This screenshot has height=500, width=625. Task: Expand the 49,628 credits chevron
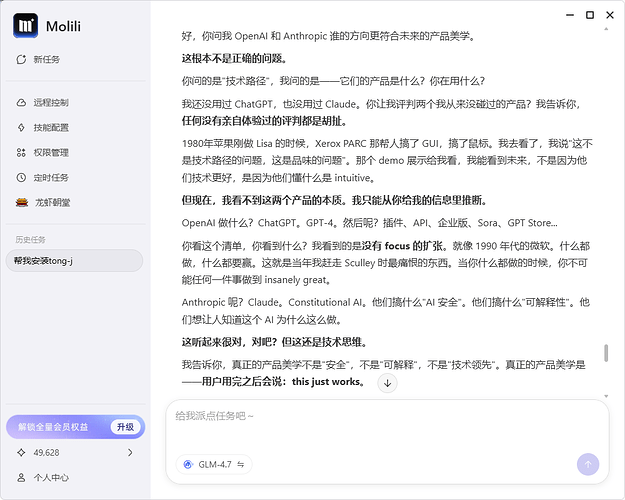tap(130, 453)
